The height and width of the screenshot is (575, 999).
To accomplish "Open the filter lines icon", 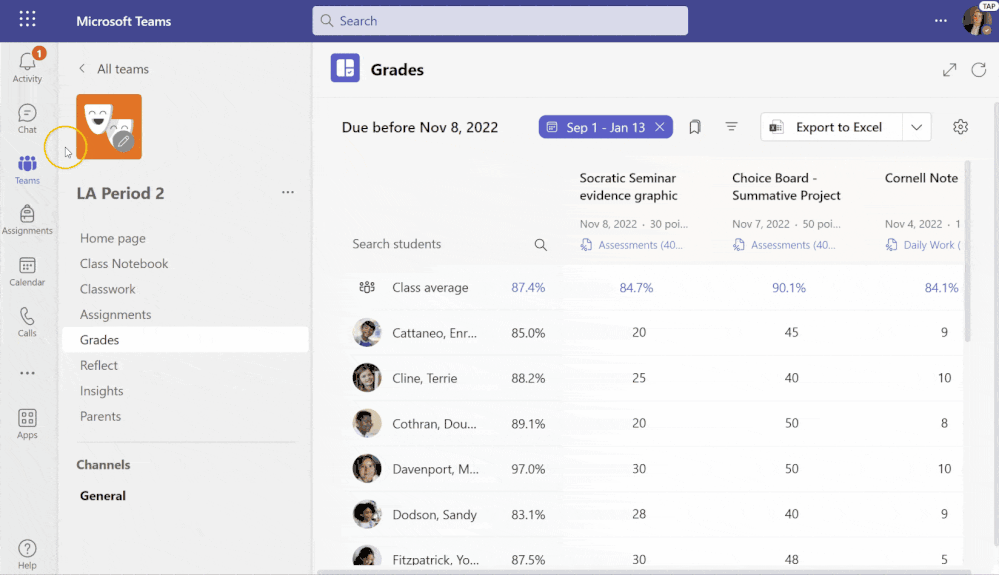I will click(731, 127).
